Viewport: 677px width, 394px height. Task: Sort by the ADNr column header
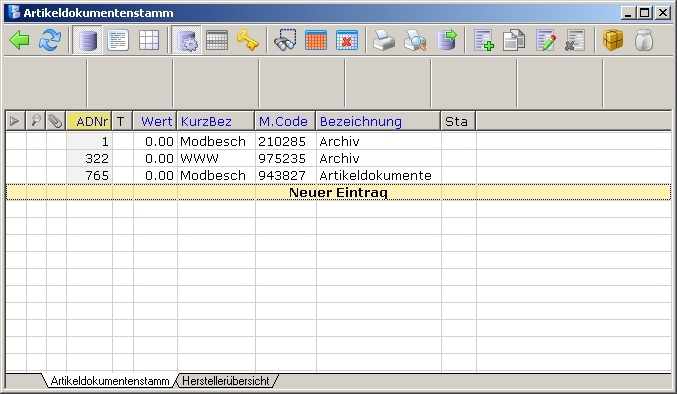click(x=89, y=121)
